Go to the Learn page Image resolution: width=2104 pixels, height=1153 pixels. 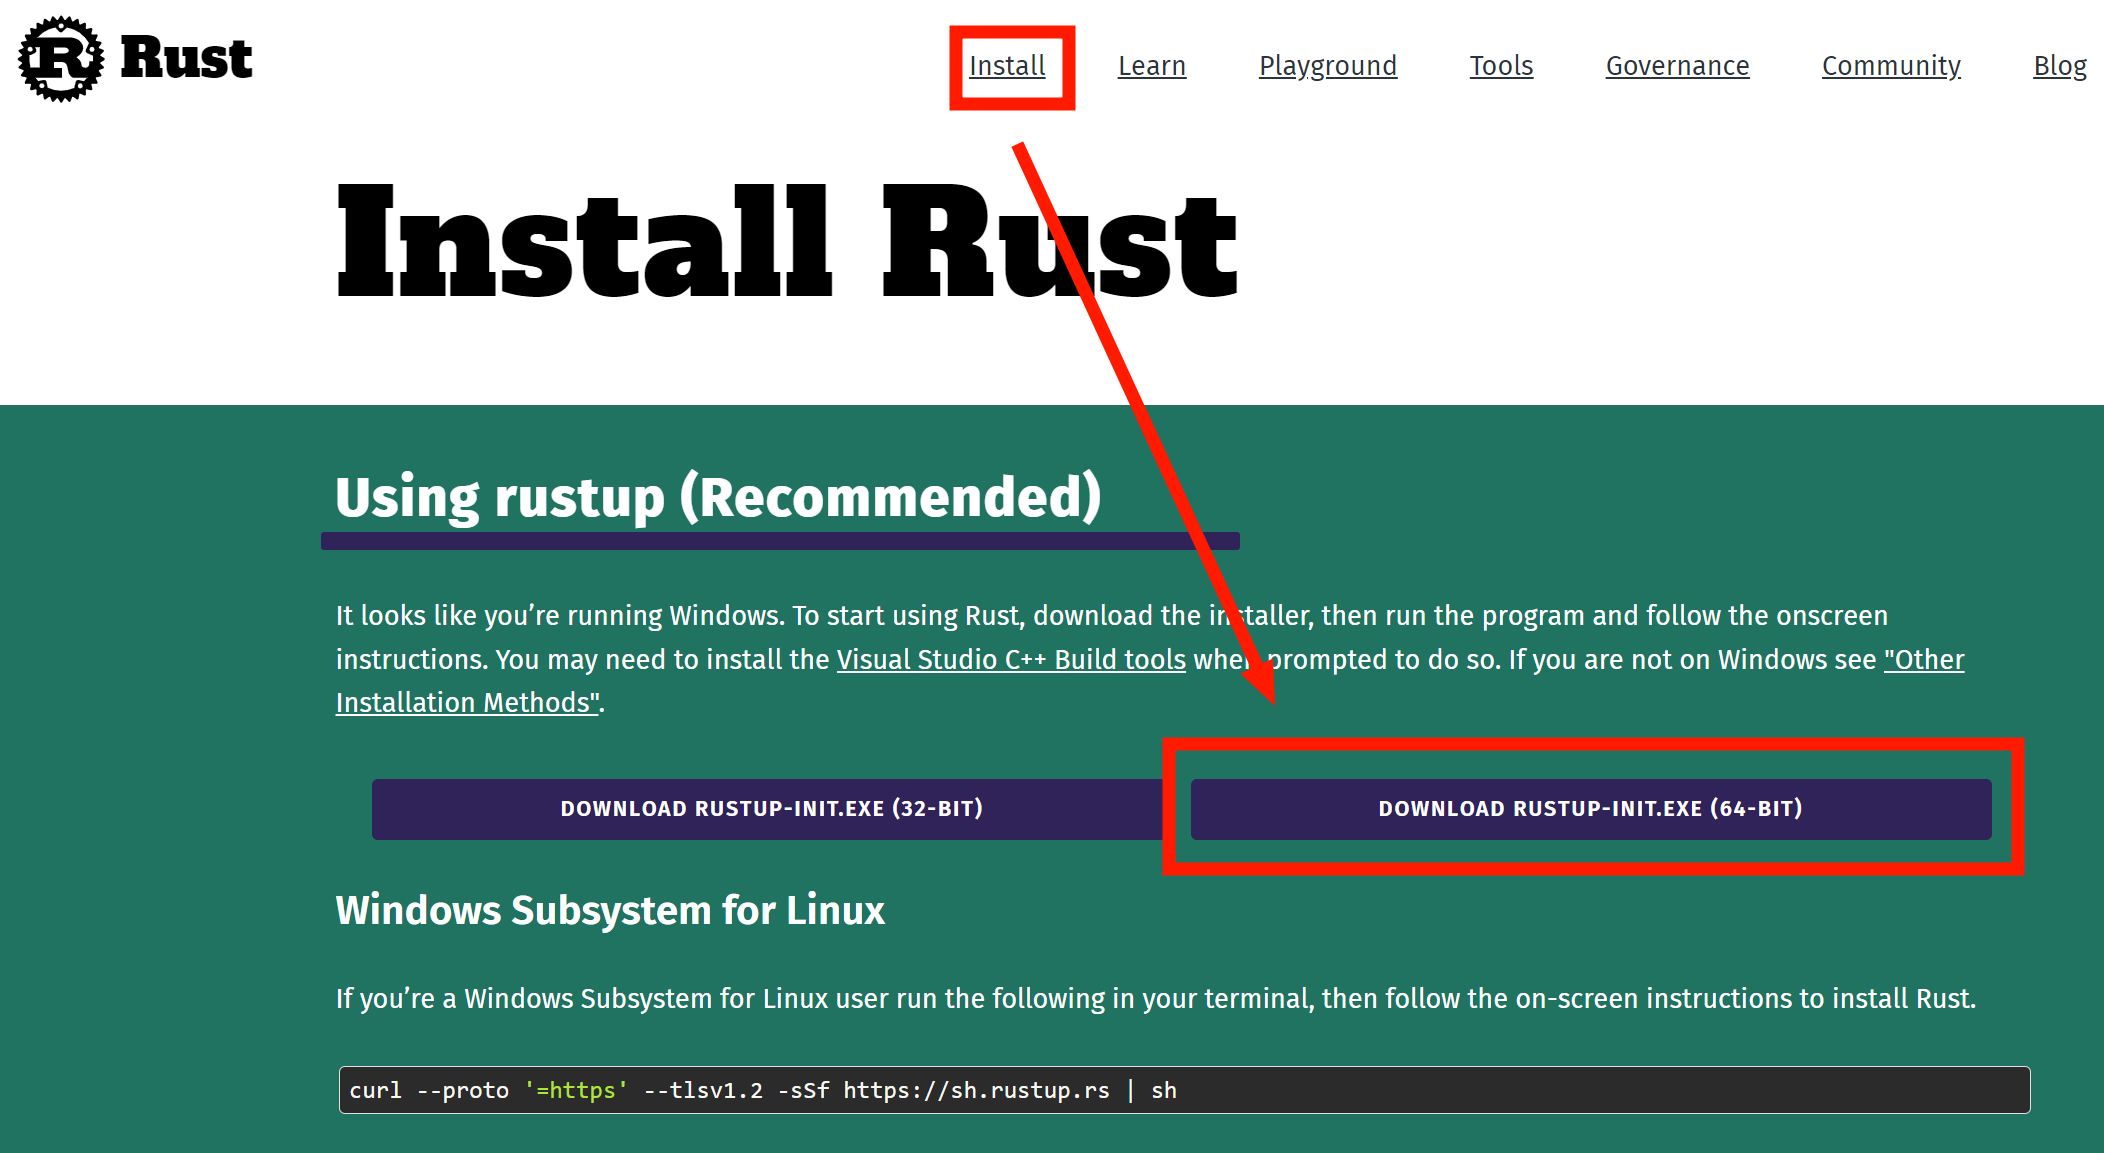1151,66
